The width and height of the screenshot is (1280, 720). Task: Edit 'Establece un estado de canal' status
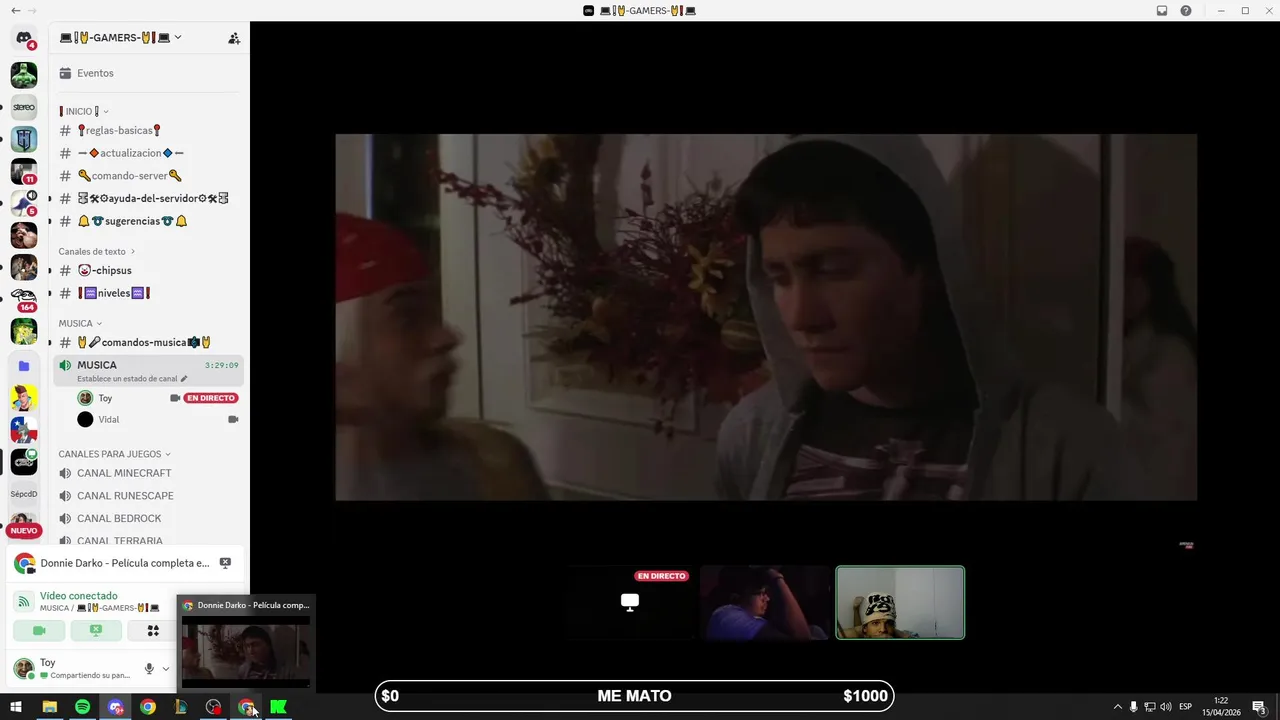coord(131,379)
